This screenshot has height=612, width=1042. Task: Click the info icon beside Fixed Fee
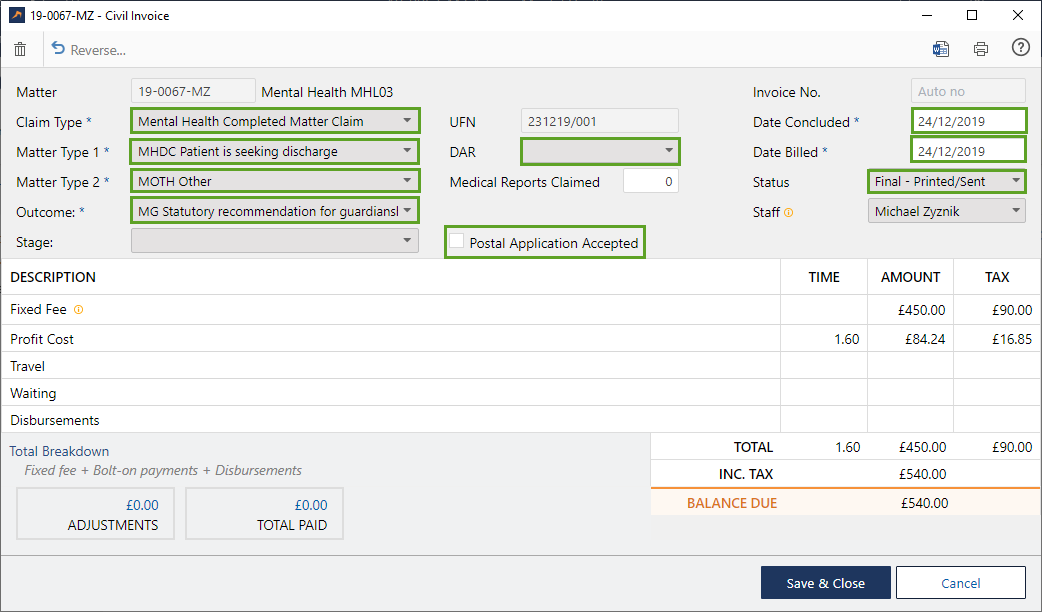(x=78, y=310)
